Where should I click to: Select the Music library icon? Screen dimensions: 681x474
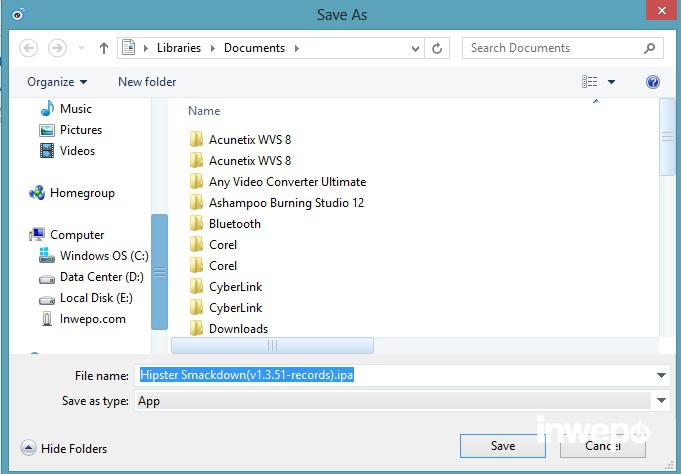pos(47,109)
